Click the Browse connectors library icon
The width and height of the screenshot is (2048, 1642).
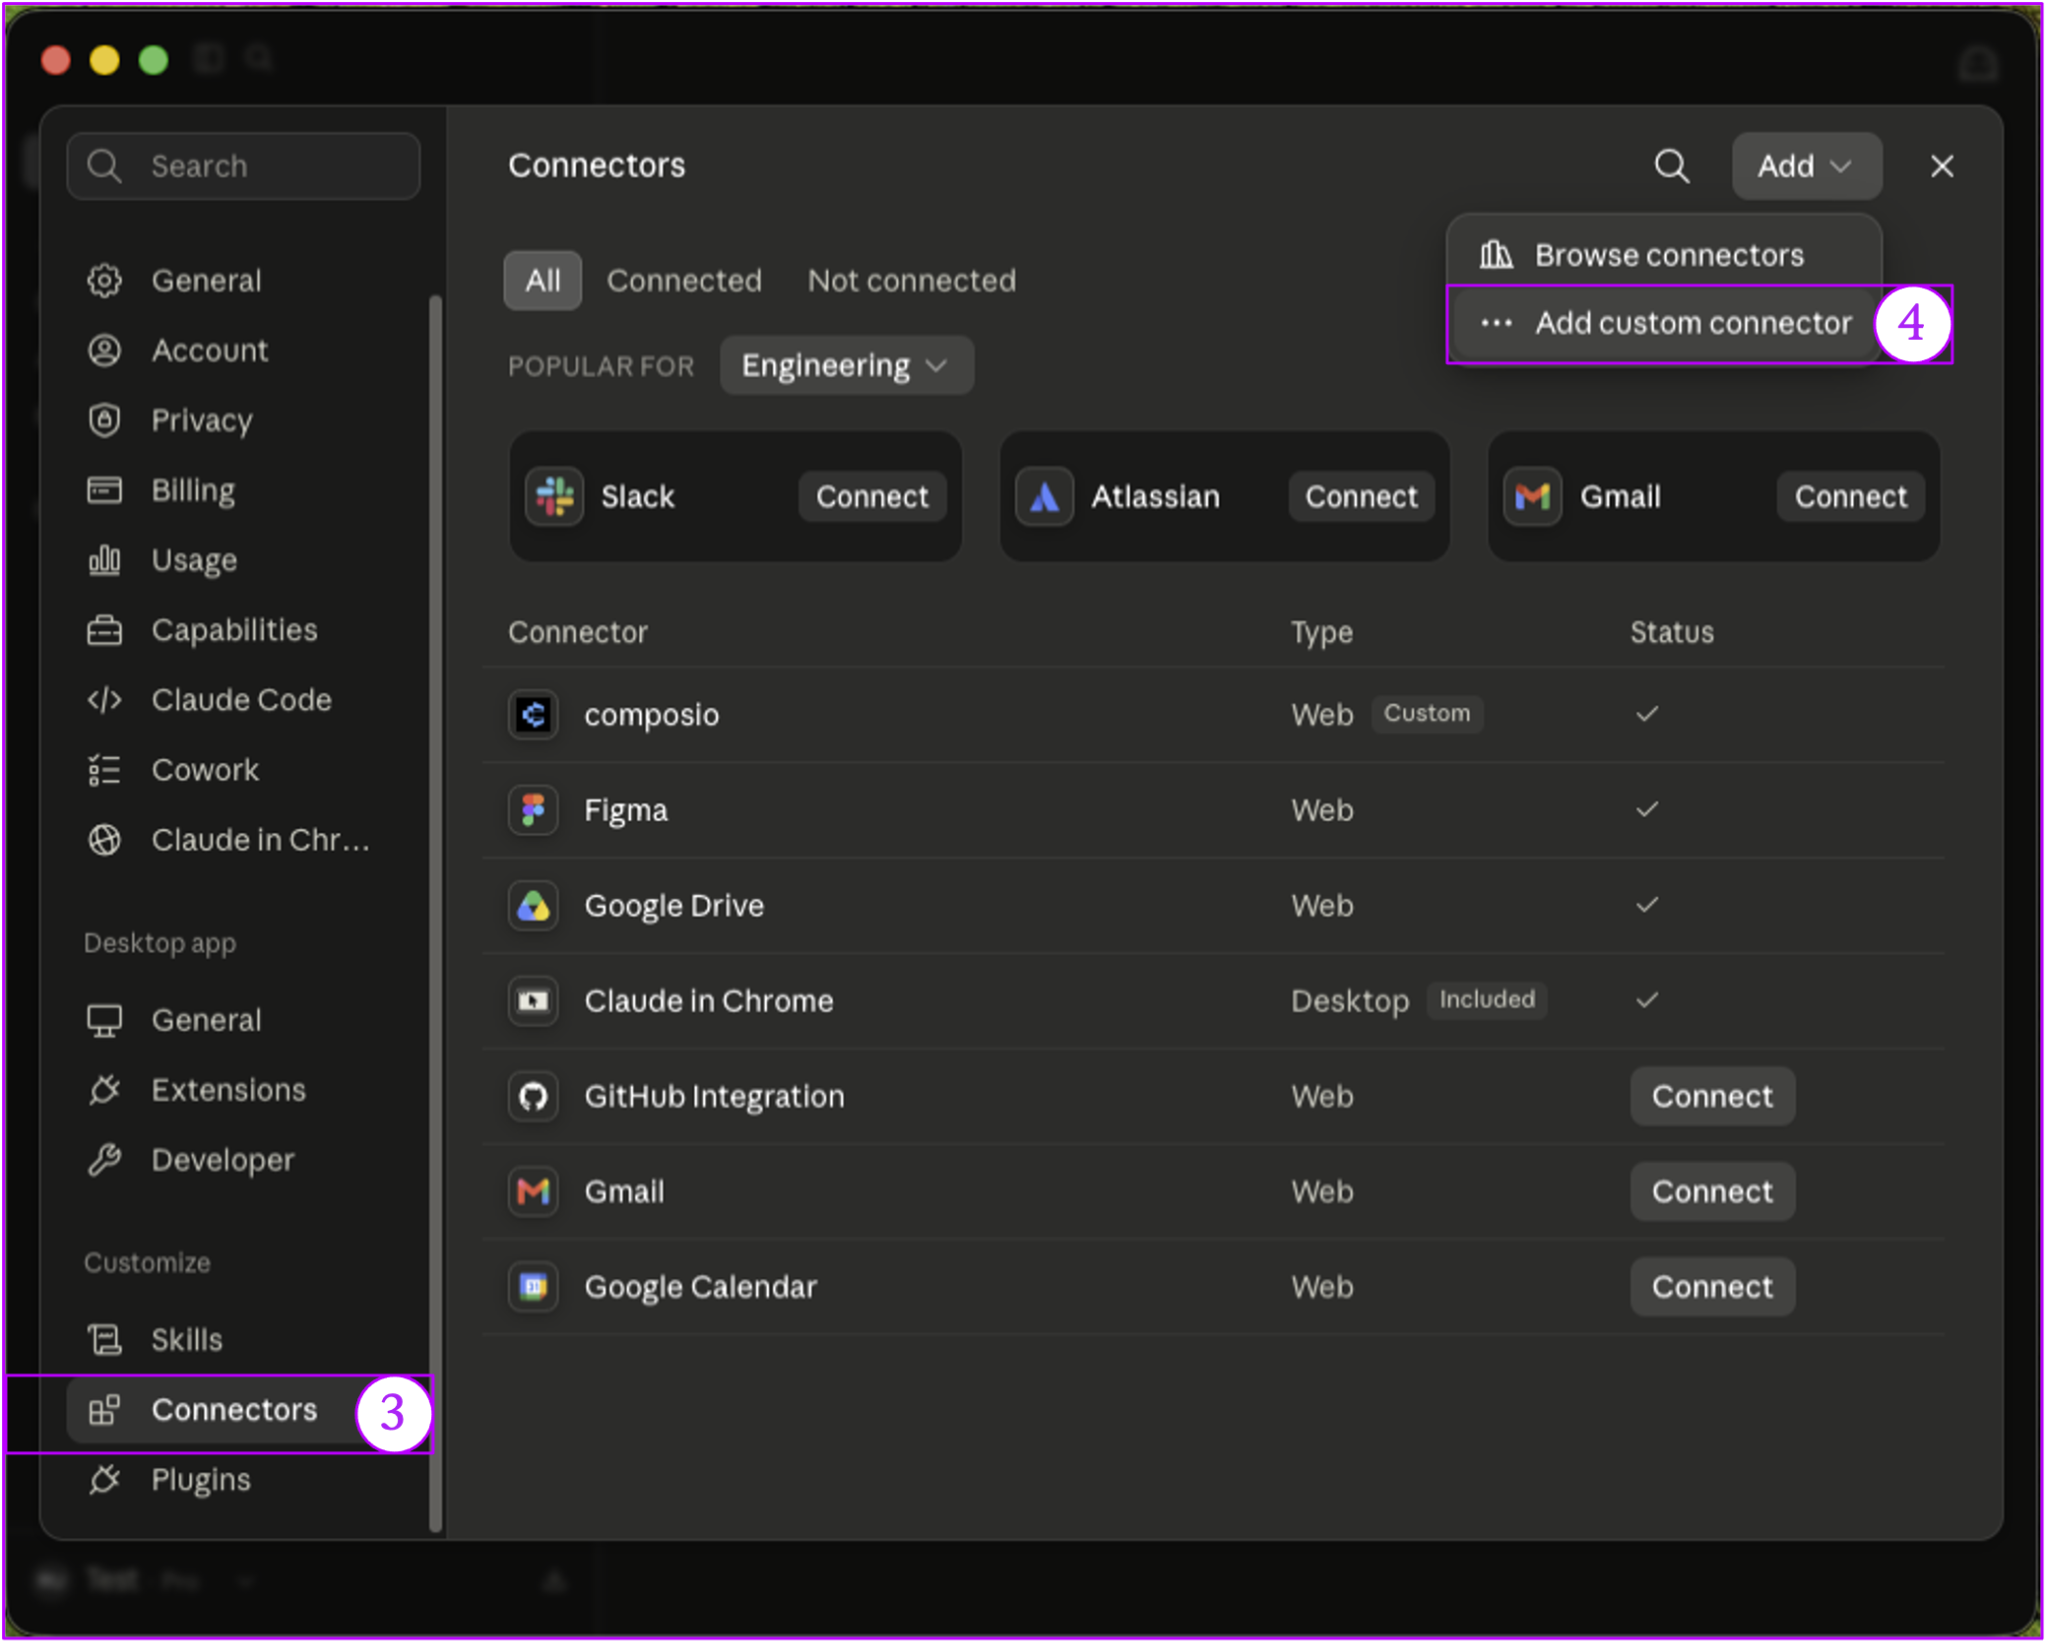click(x=1496, y=255)
